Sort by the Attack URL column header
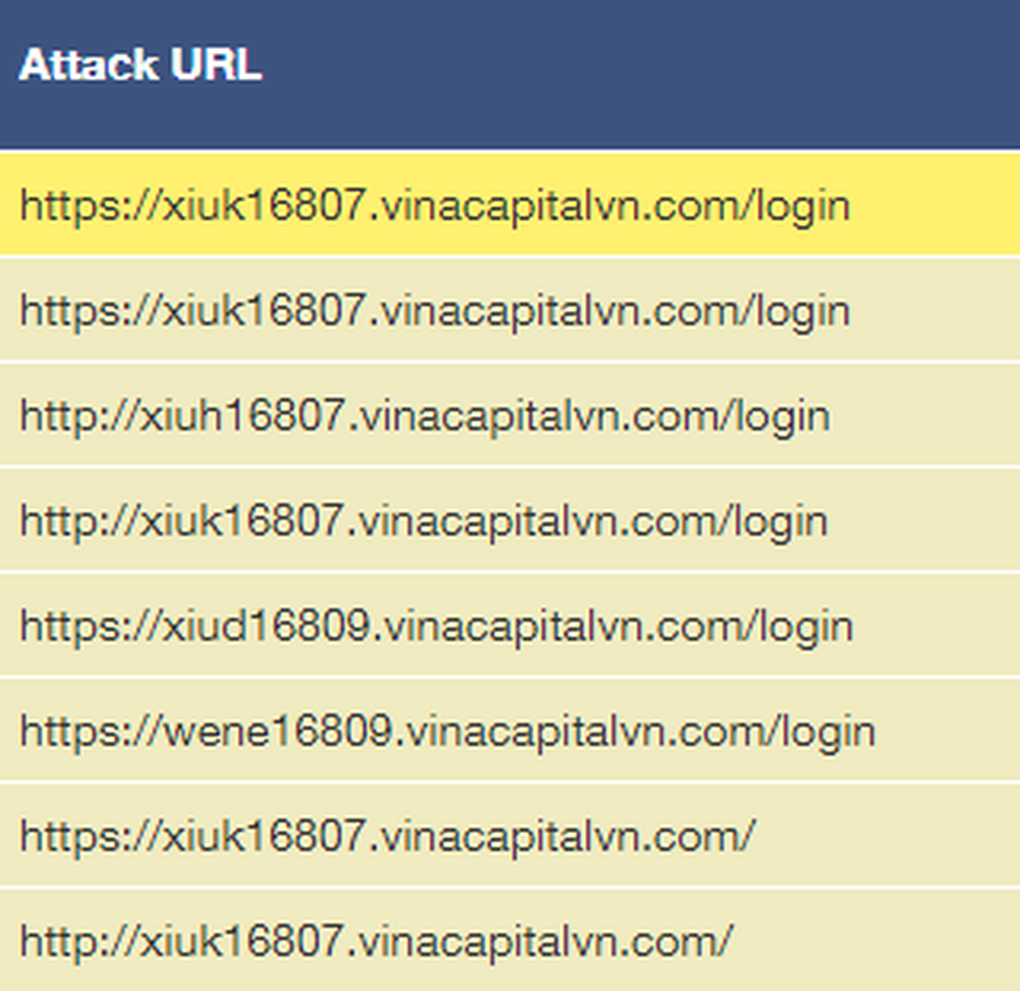 [510, 74]
